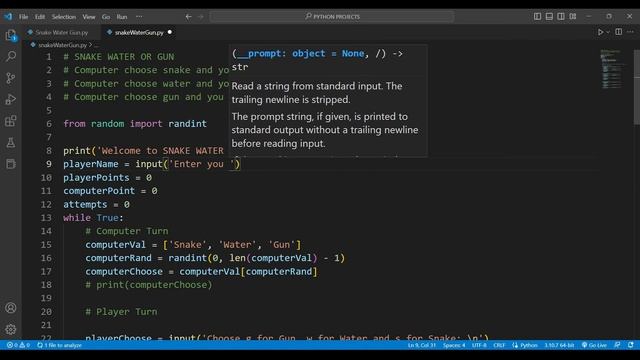Screen dimensions: 640x360
Task: Click 'computerChoose = computerVal[computerRand]' line
Action: [201, 271]
